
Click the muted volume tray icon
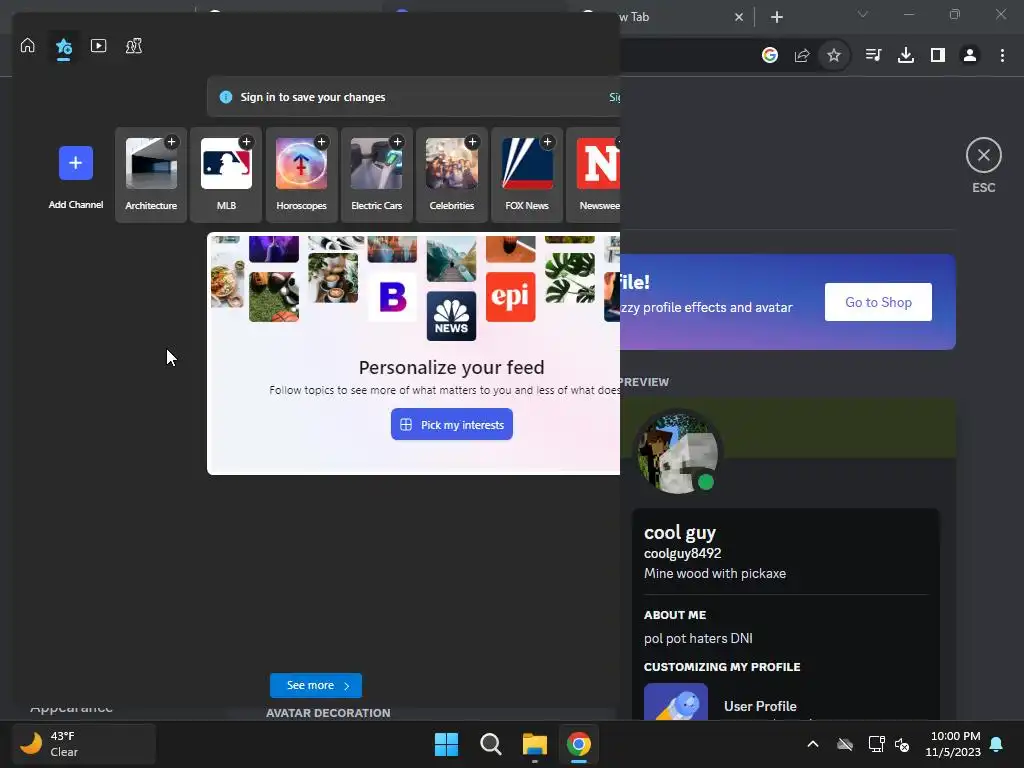click(x=902, y=744)
